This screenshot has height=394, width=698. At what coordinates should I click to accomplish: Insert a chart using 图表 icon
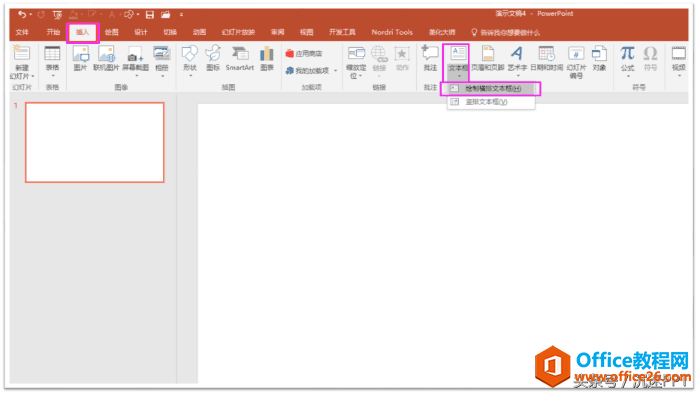tap(267, 58)
